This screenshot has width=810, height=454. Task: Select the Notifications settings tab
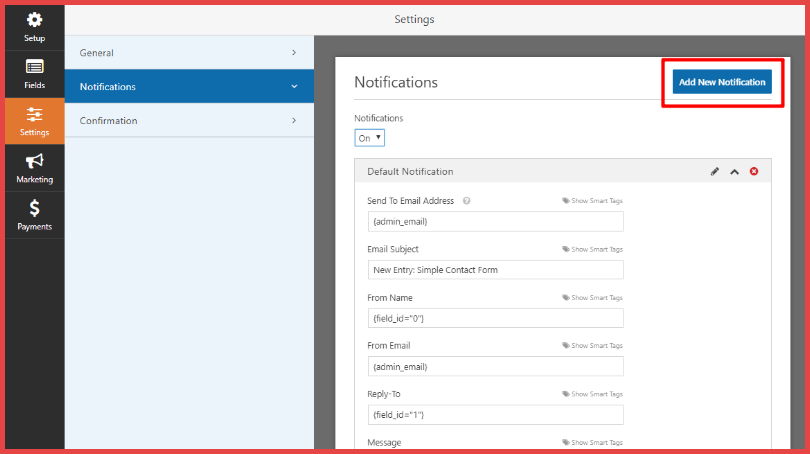point(188,87)
